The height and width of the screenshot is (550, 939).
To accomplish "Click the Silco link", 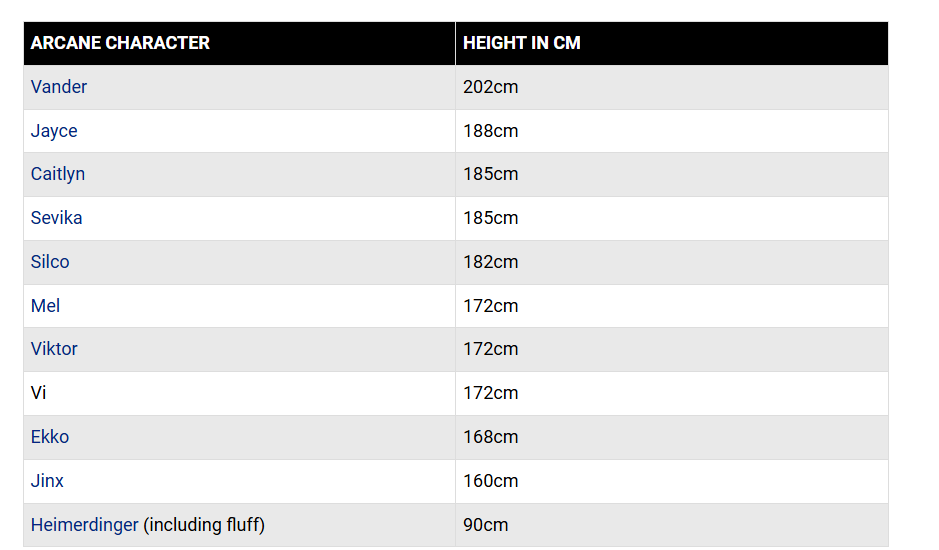I will [50, 262].
